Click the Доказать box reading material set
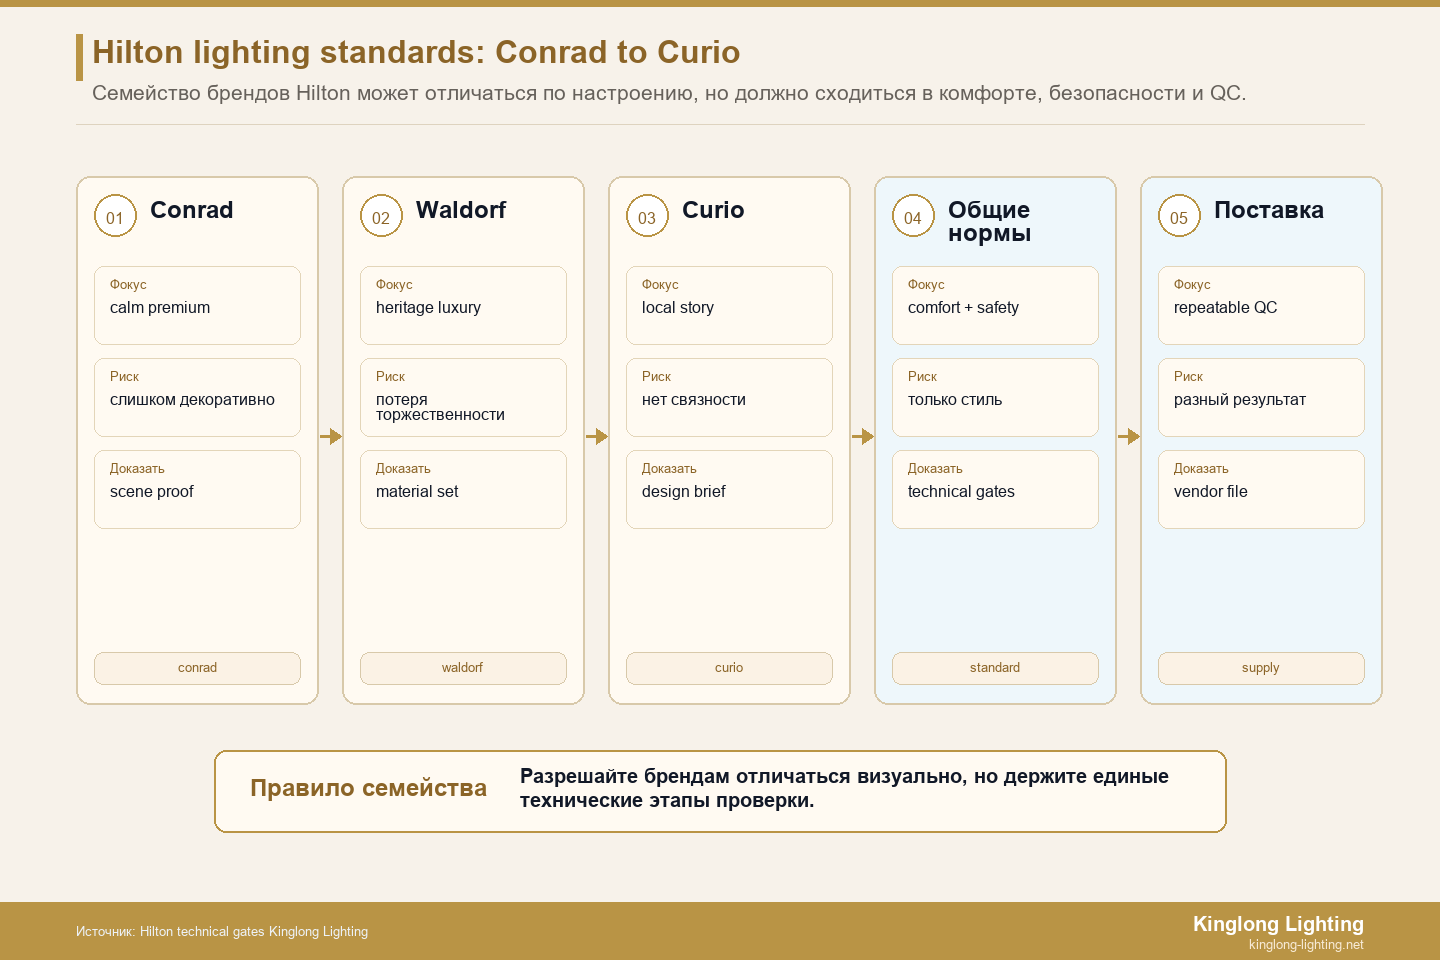Viewport: 1440px width, 960px height. point(463,489)
